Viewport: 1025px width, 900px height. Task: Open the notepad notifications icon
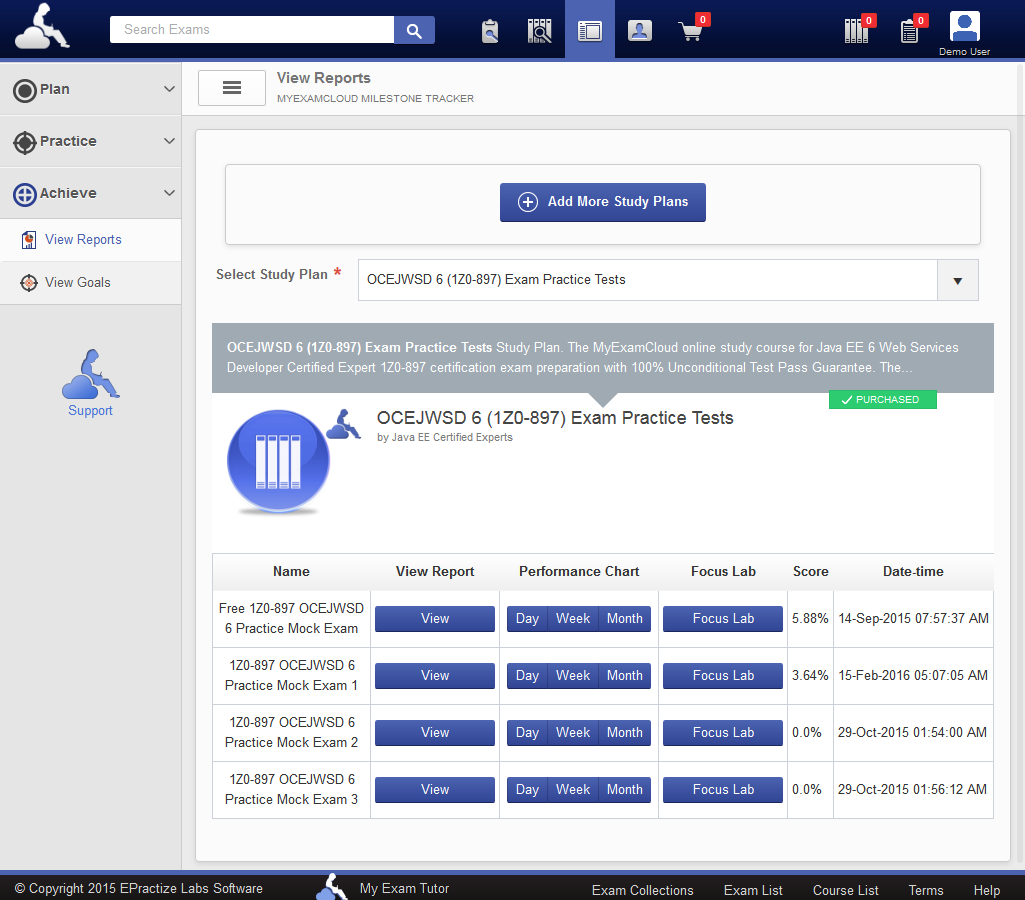pyautogui.click(x=909, y=31)
